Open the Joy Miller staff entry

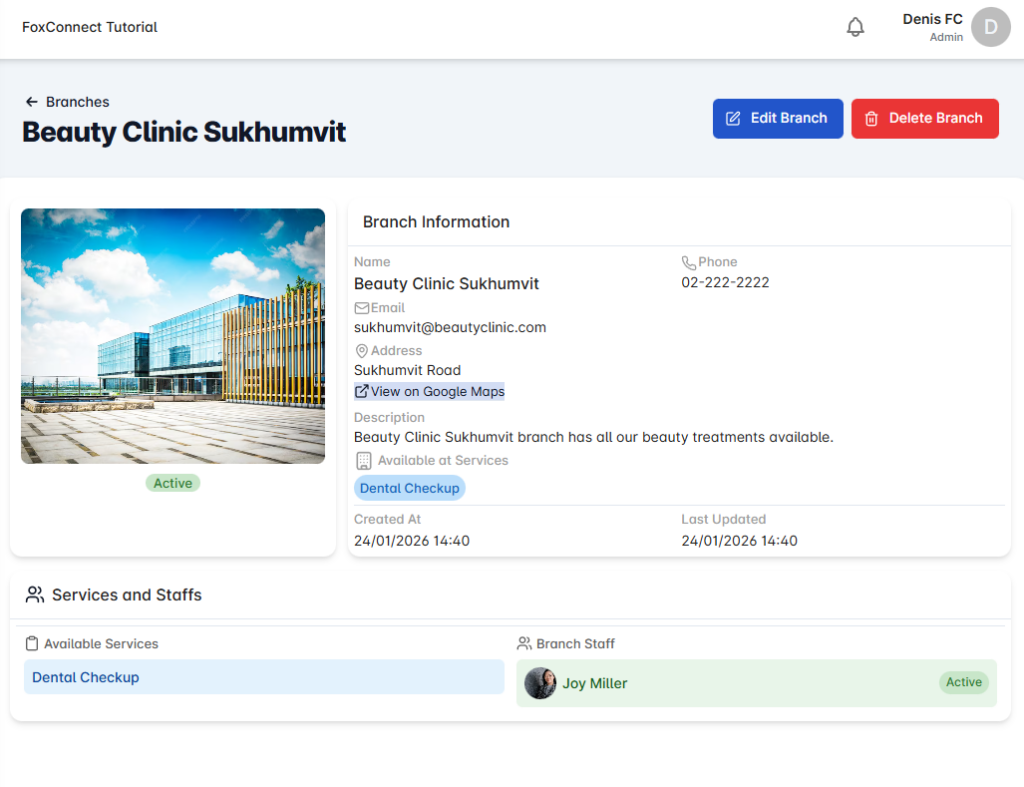[595, 684]
